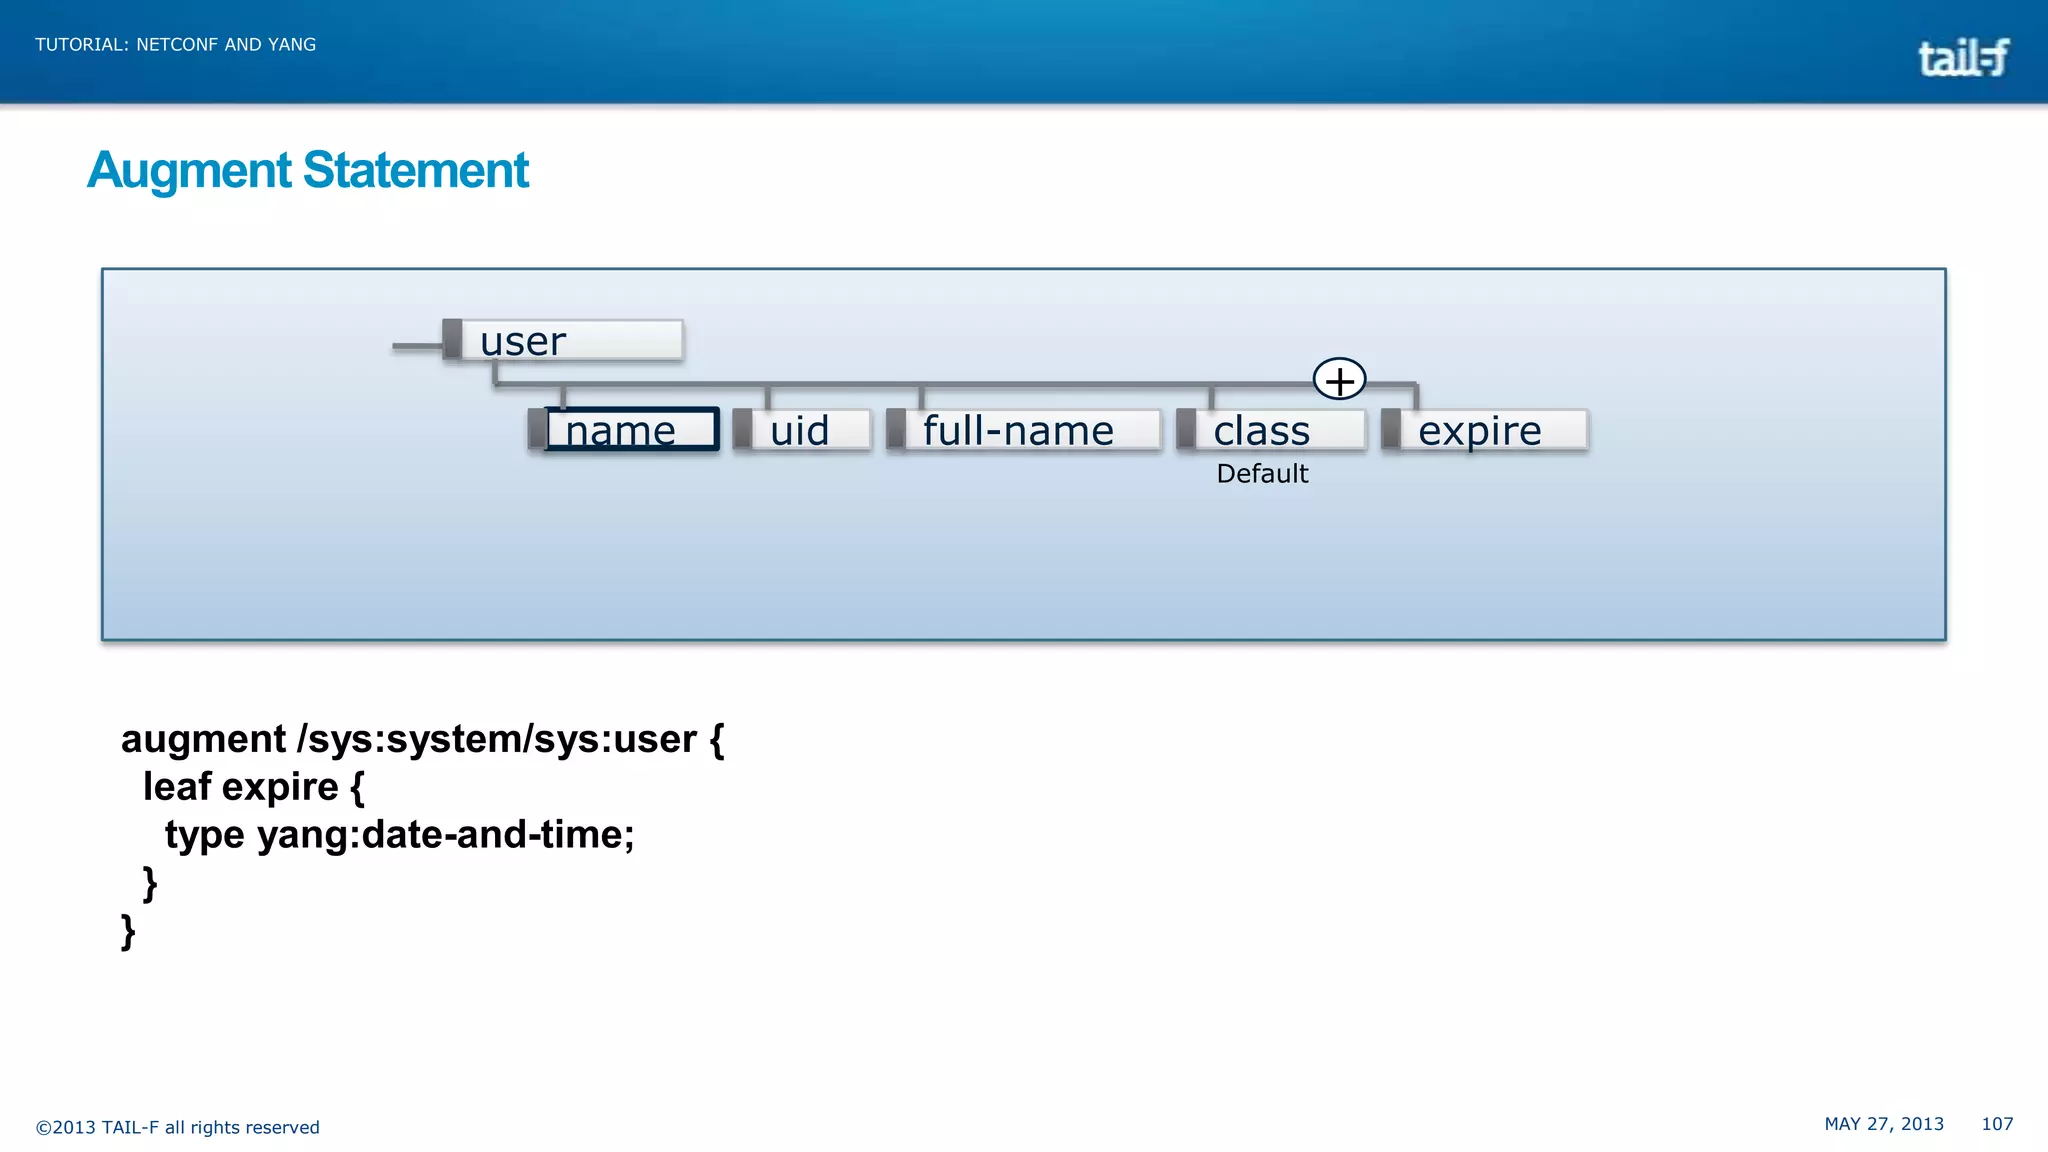Click the full-name leaf node
Viewport: 2048px width, 1152px height.
coord(1024,430)
